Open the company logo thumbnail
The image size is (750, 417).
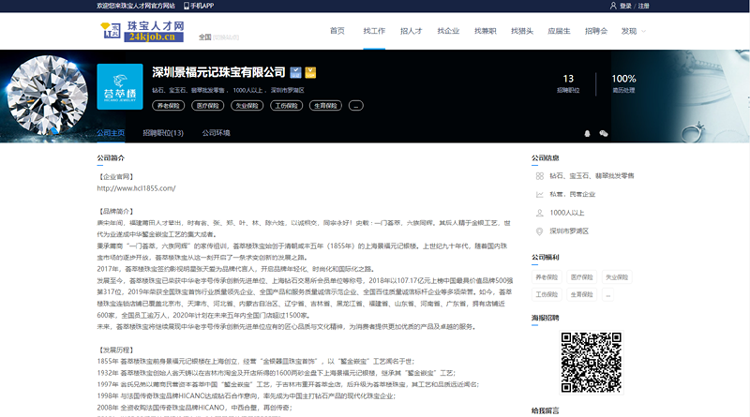120,87
